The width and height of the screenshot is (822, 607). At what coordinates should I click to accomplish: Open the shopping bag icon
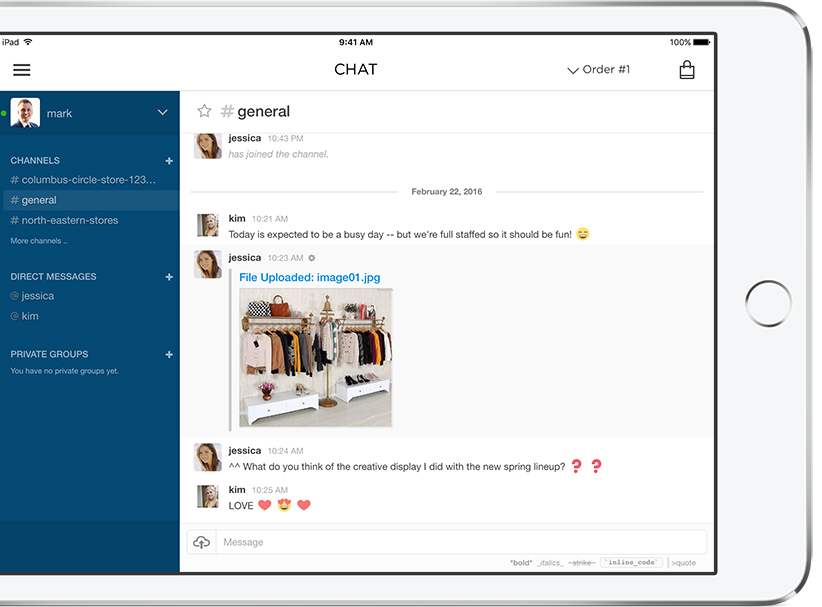point(687,70)
